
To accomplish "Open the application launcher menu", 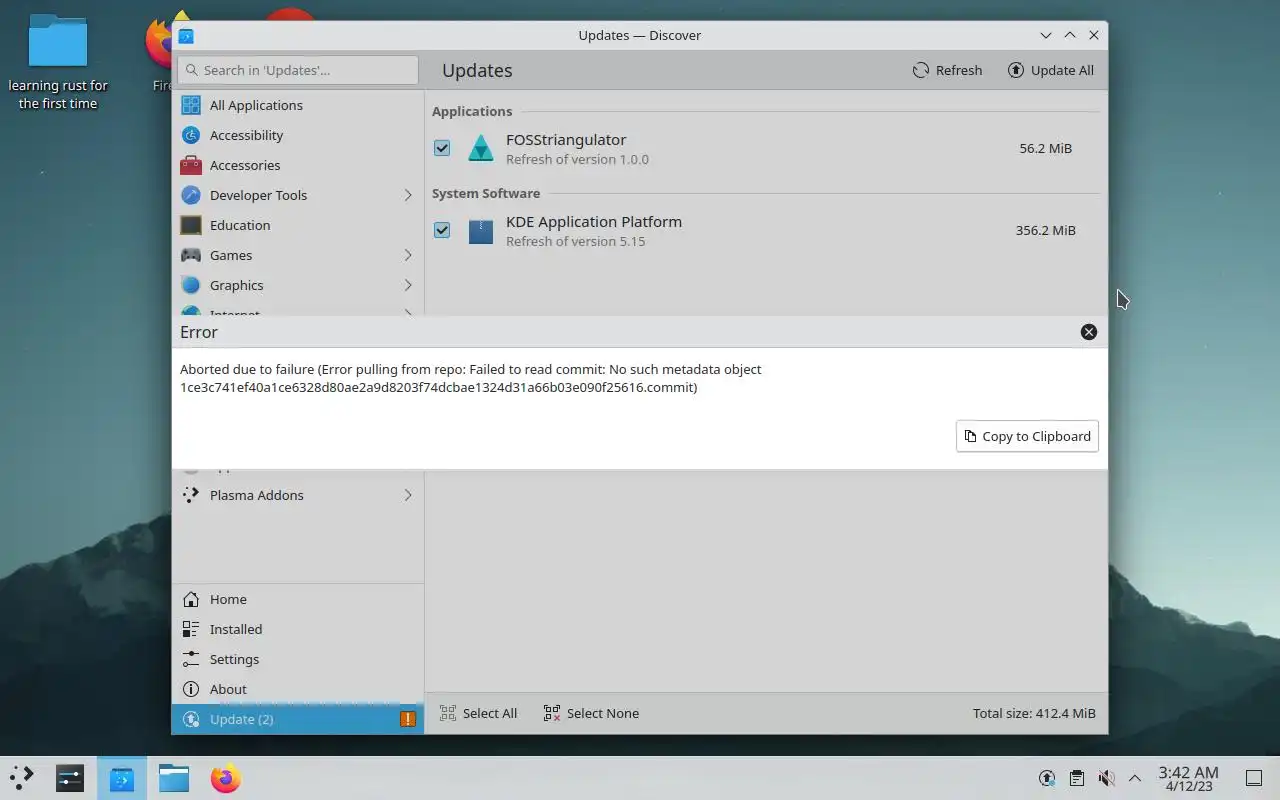I will click(22, 778).
